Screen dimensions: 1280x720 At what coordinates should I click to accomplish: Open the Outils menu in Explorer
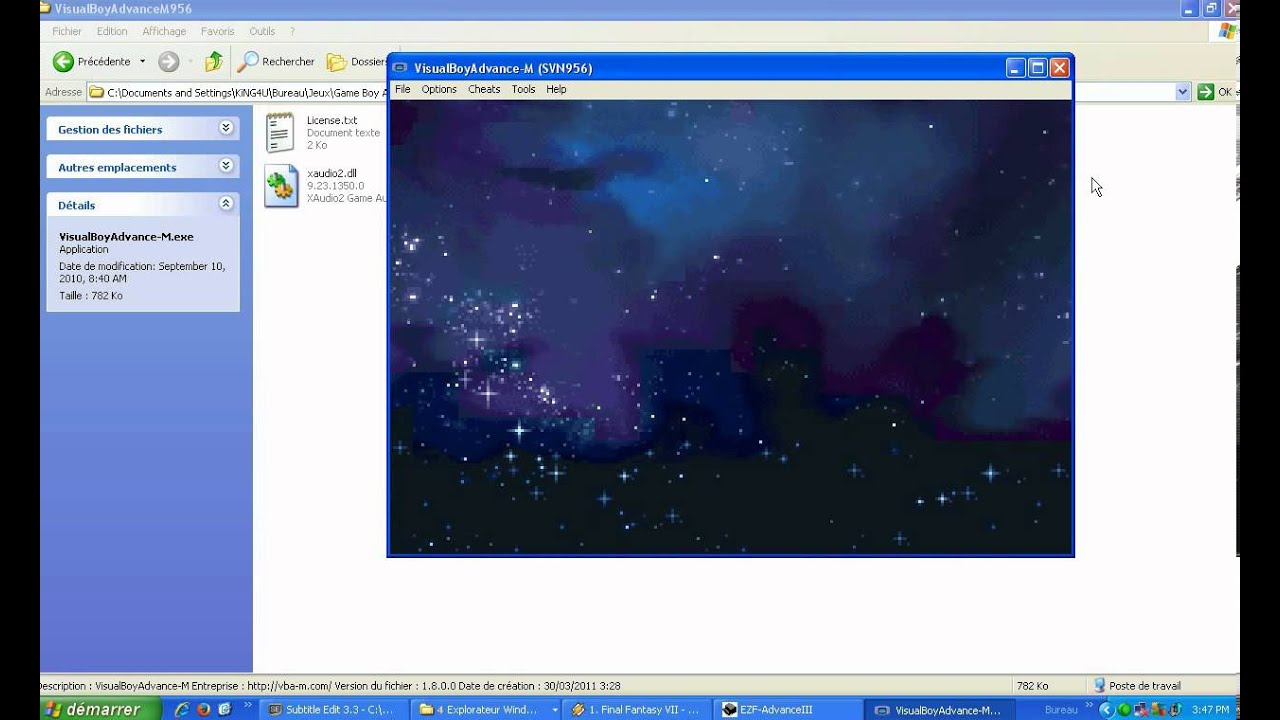[262, 31]
